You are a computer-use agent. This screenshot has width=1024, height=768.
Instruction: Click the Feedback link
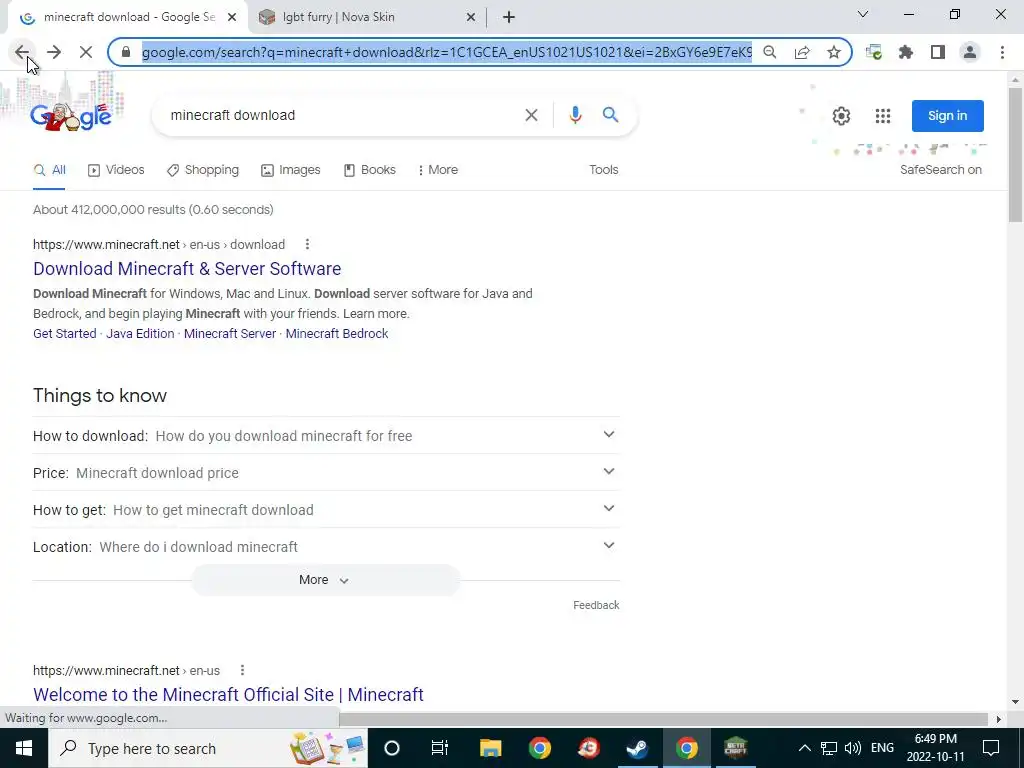596,605
